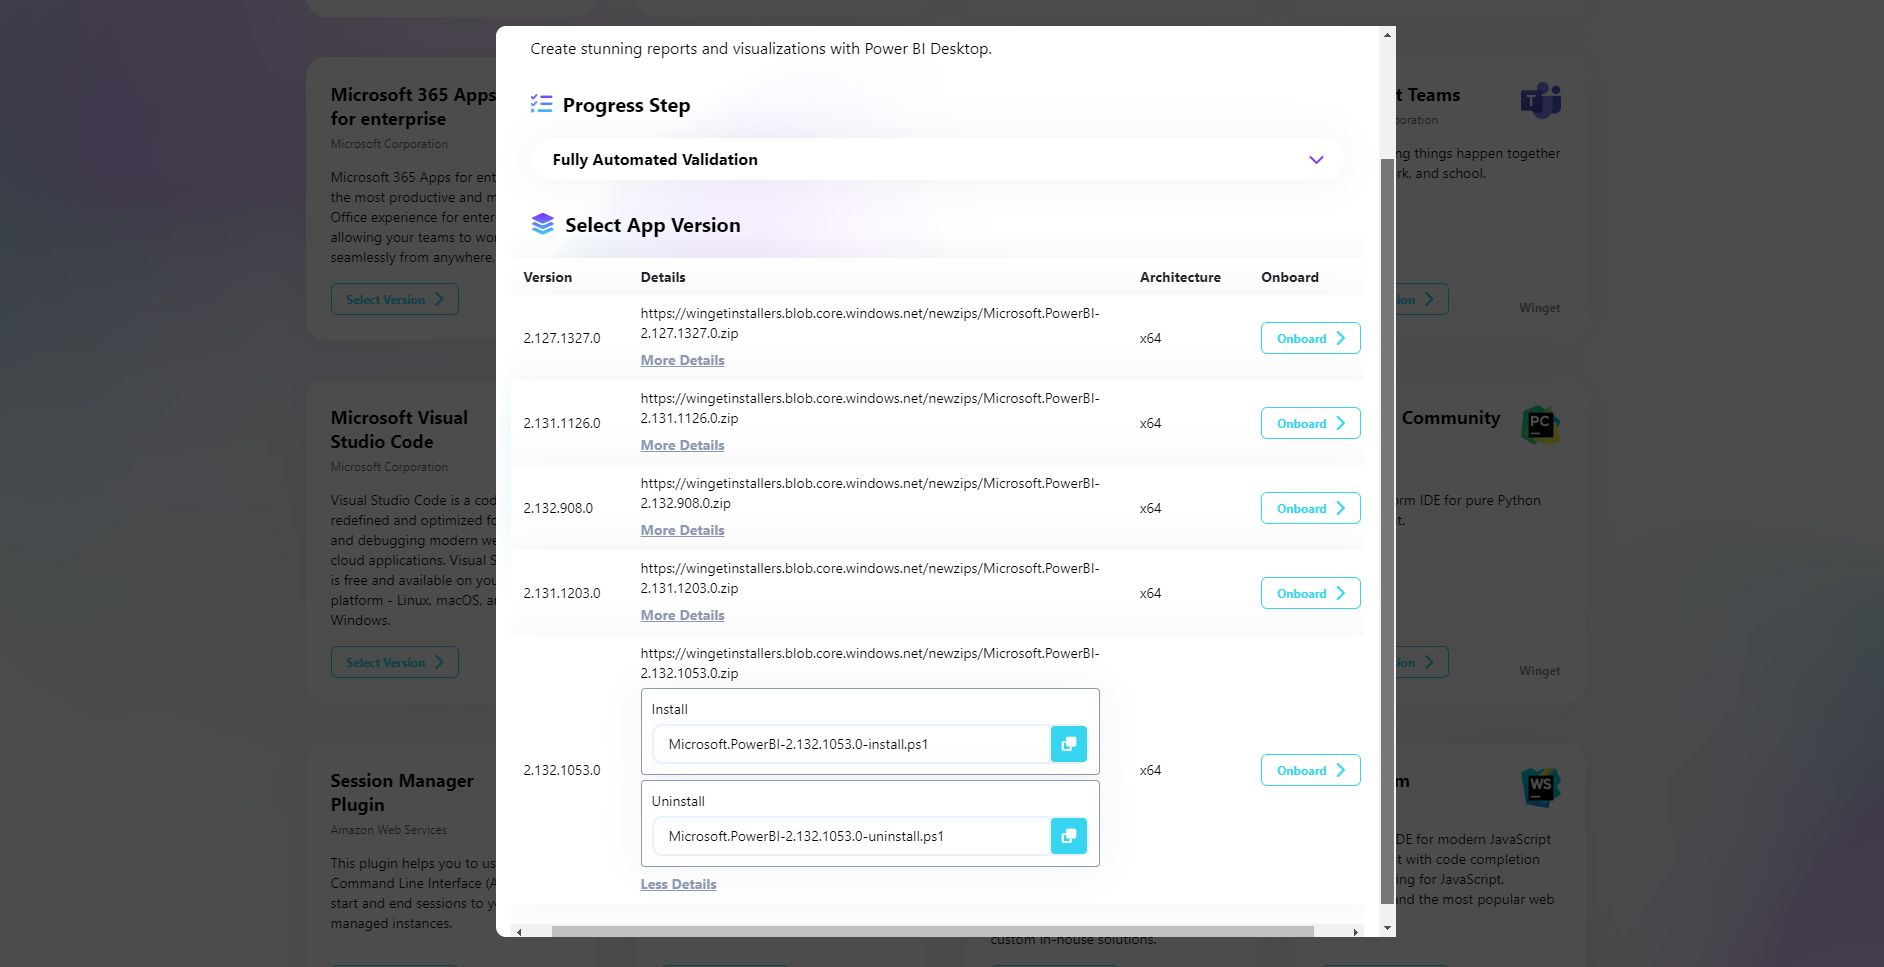Onboard Power BI version 2.132.1053.0

point(1310,770)
